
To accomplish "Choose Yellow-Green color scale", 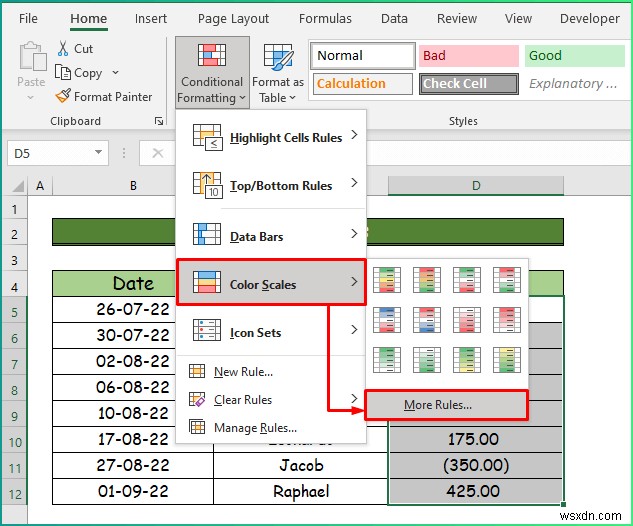I will [x=507, y=360].
